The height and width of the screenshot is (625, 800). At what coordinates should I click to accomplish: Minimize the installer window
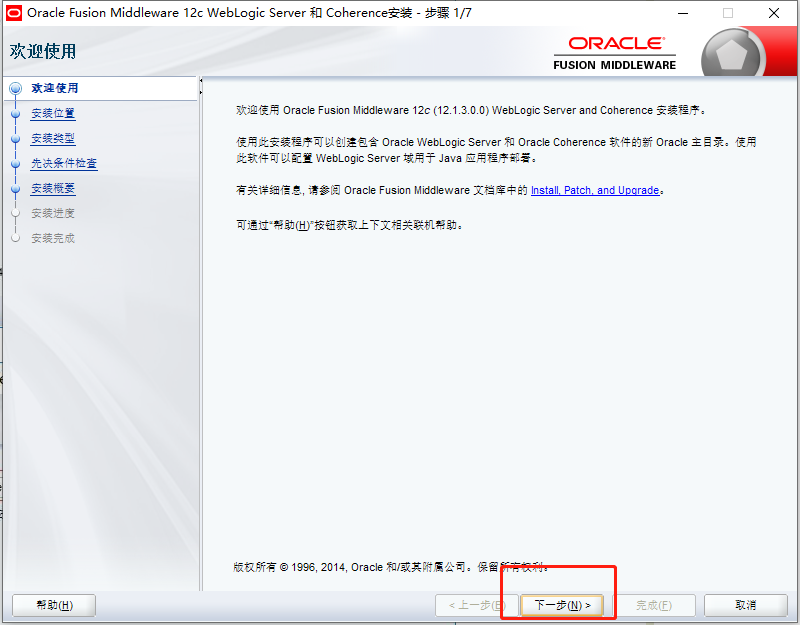pyautogui.click(x=683, y=13)
